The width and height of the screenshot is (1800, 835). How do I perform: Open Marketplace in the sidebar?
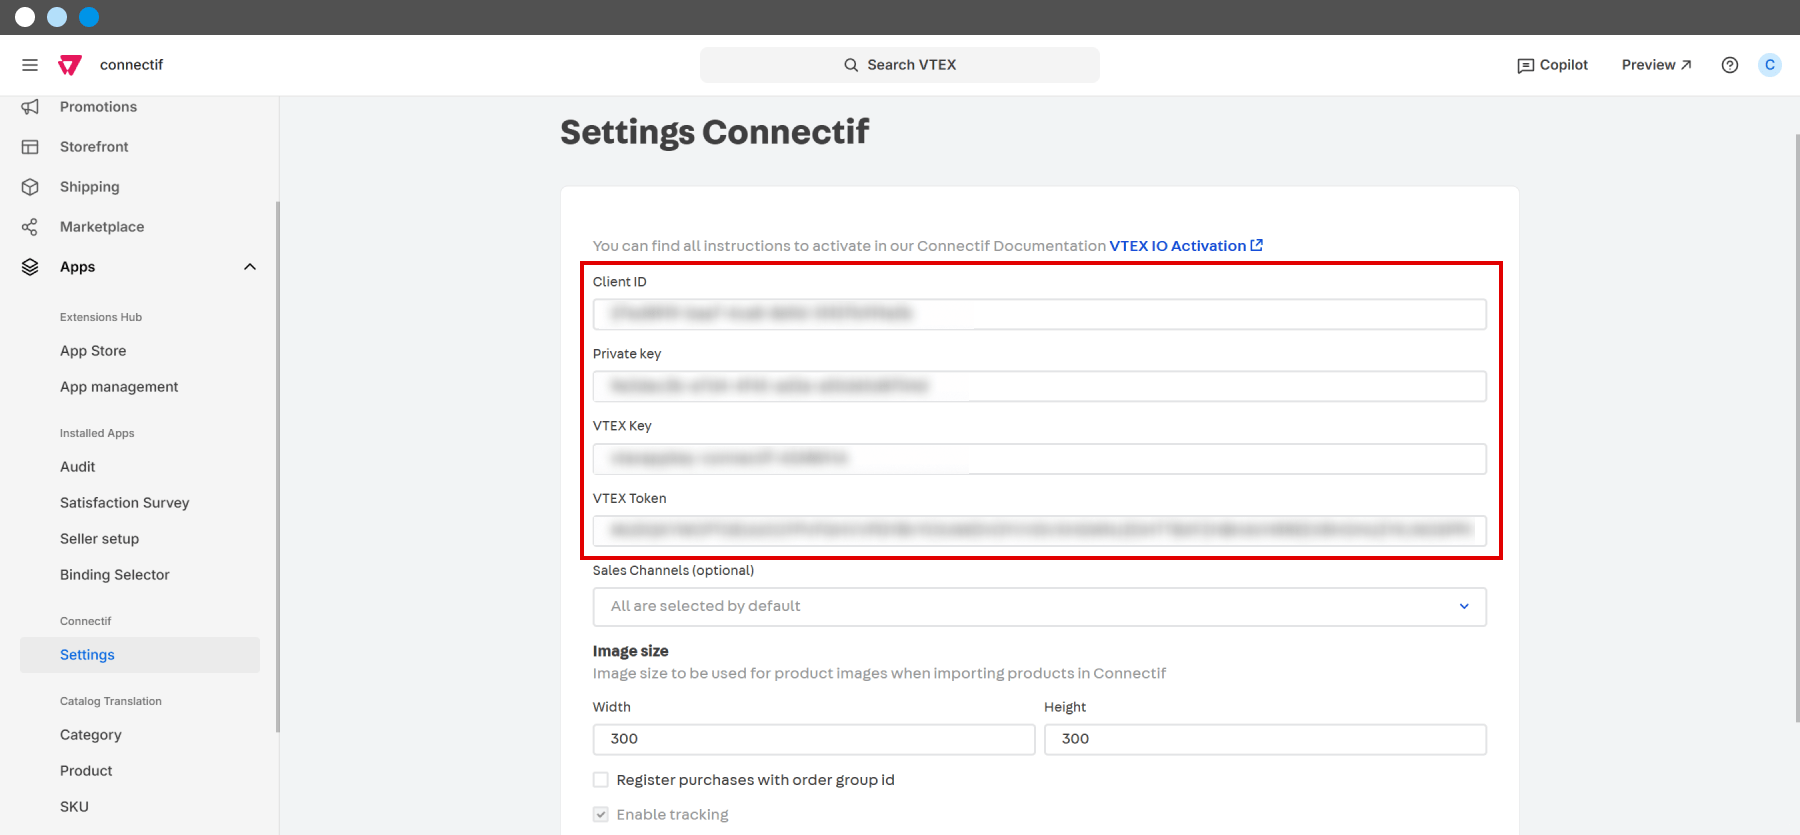(x=102, y=227)
